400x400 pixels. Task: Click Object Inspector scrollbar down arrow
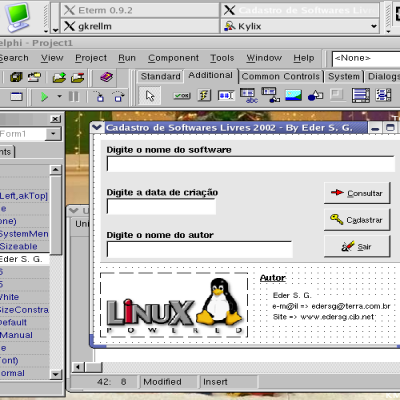[55, 374]
